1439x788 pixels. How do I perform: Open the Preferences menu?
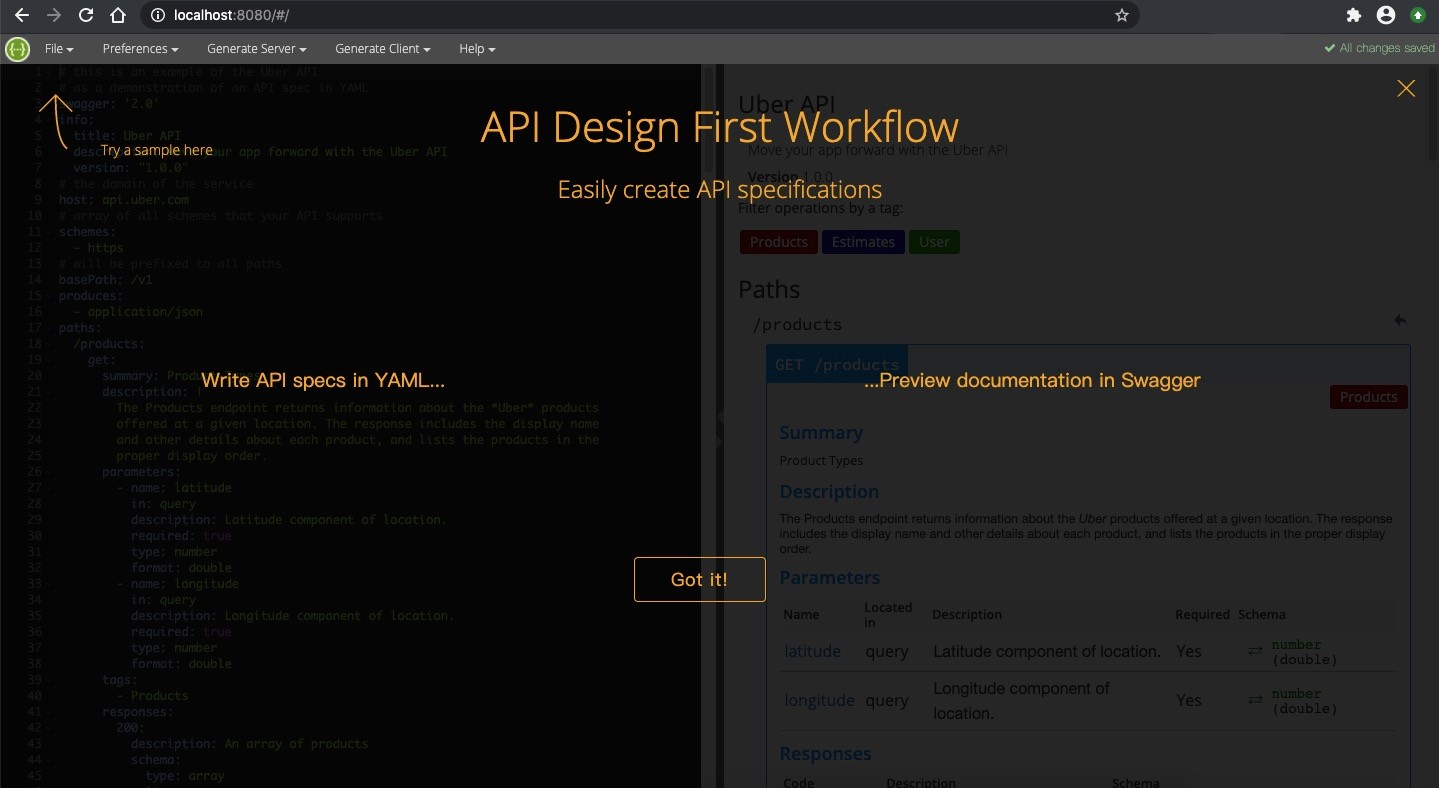coord(140,48)
